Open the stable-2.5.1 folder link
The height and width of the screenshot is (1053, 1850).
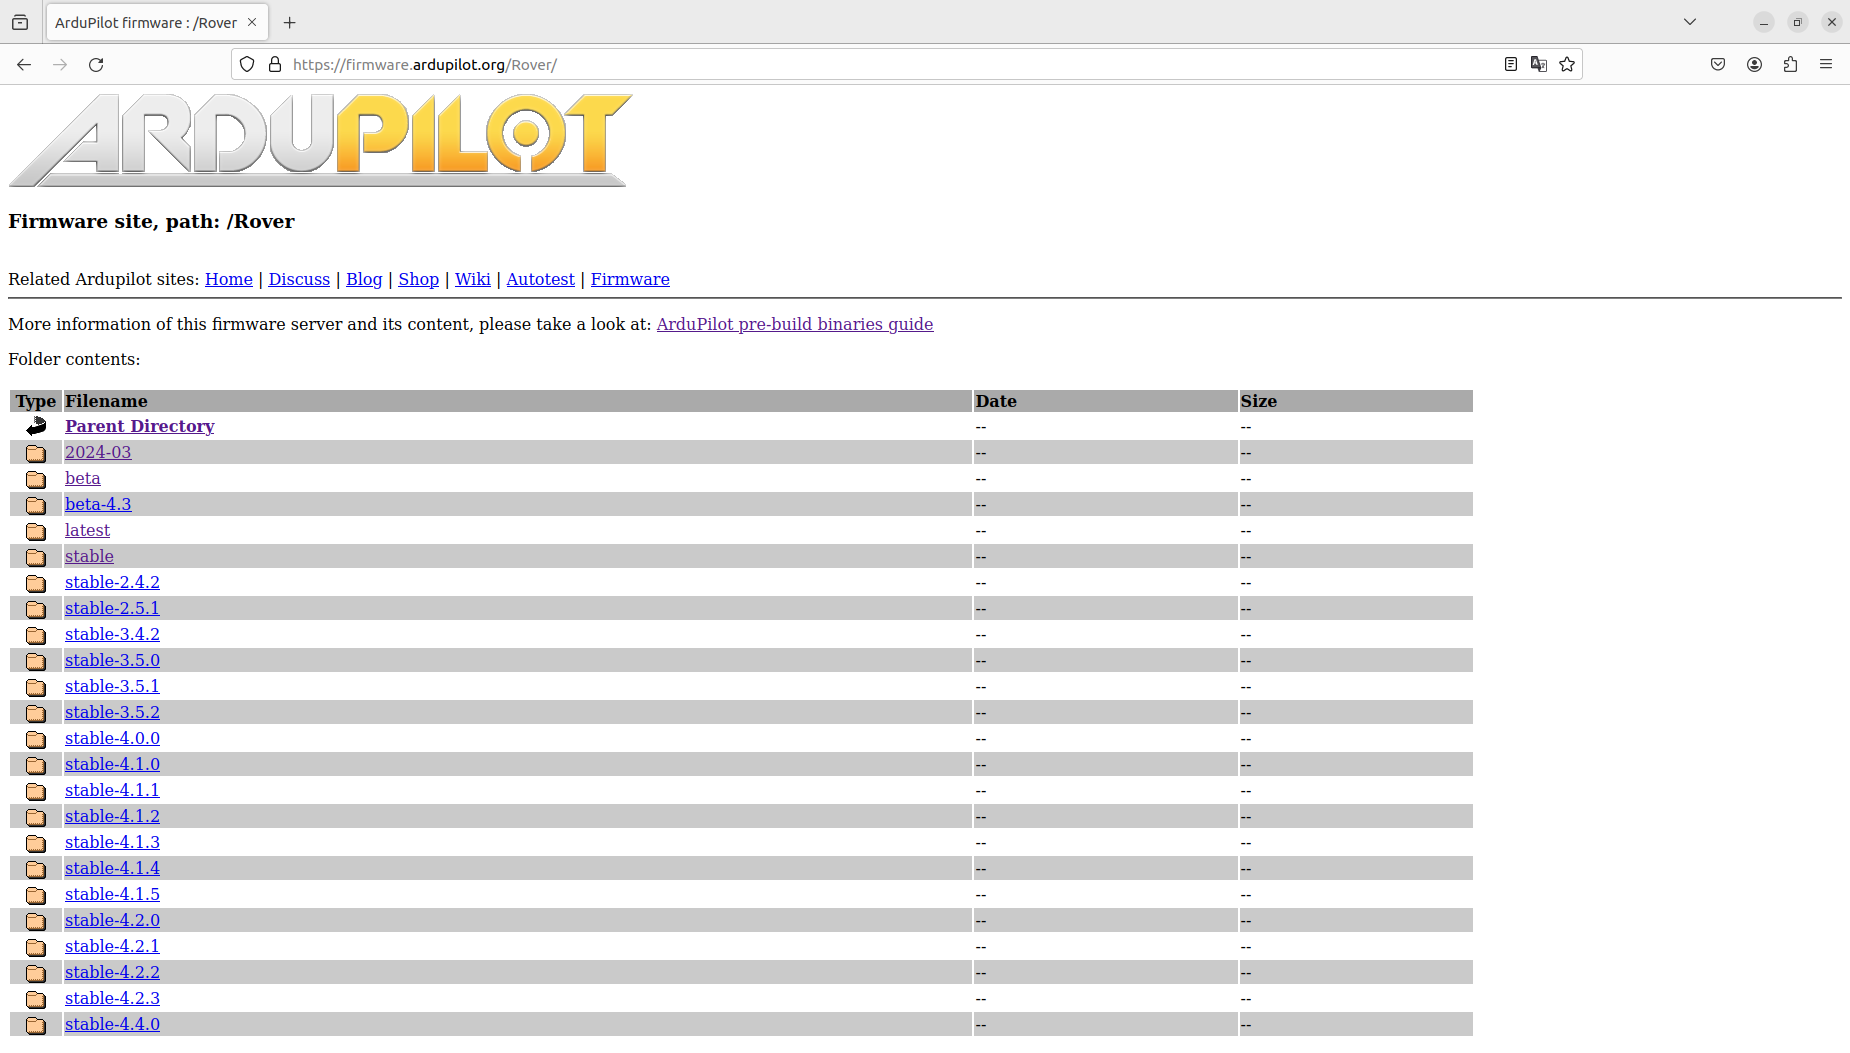[x=112, y=608]
